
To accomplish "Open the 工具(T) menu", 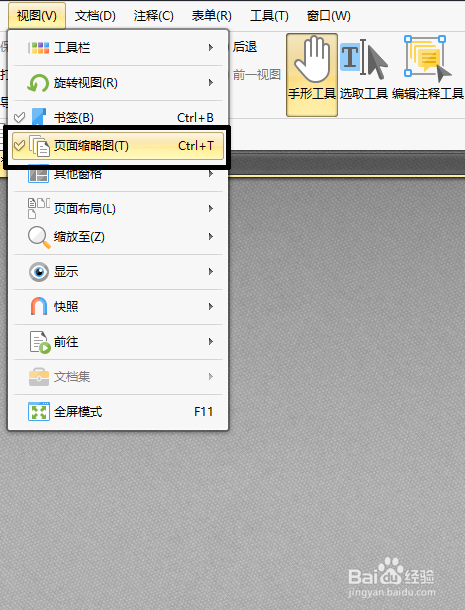I will (269, 16).
